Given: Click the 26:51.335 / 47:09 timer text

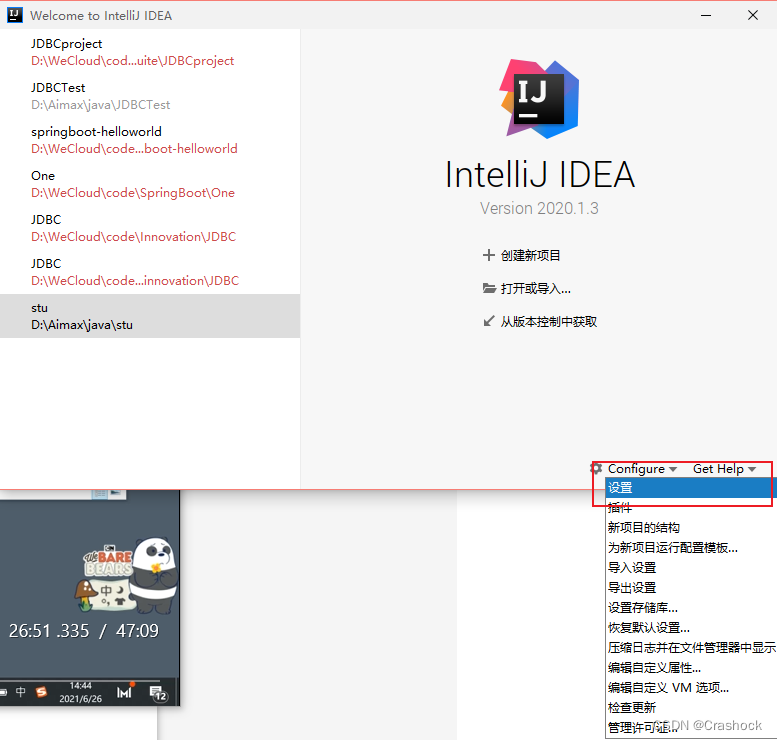Looking at the screenshot, I should tap(84, 631).
